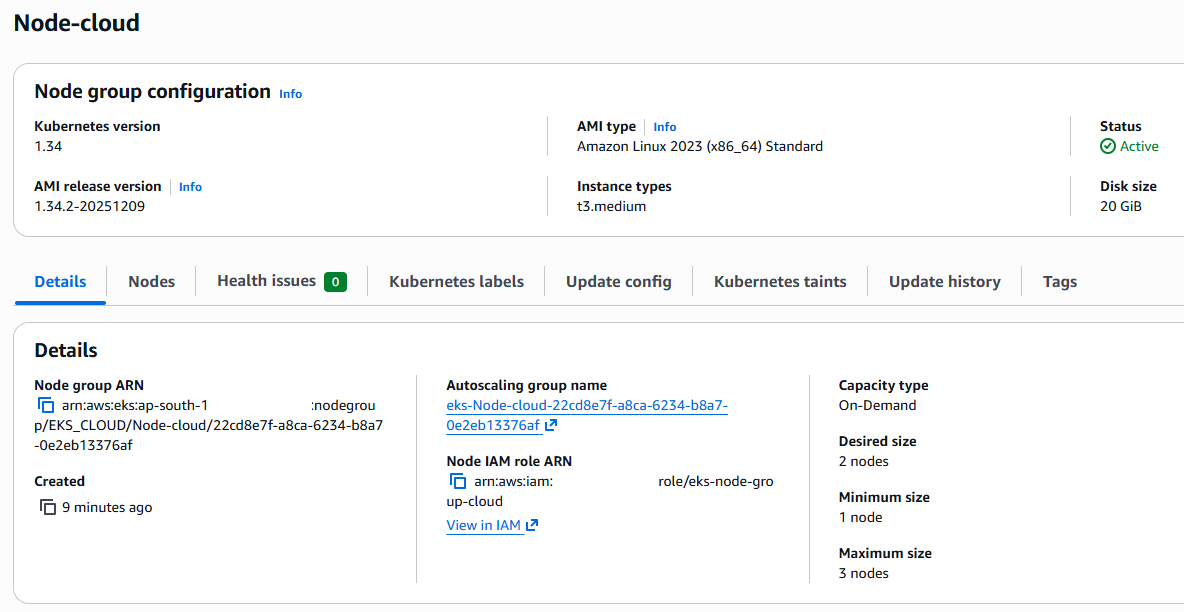The height and width of the screenshot is (612, 1184).
Task: Switch to the Tags tab
Action: (x=1059, y=282)
